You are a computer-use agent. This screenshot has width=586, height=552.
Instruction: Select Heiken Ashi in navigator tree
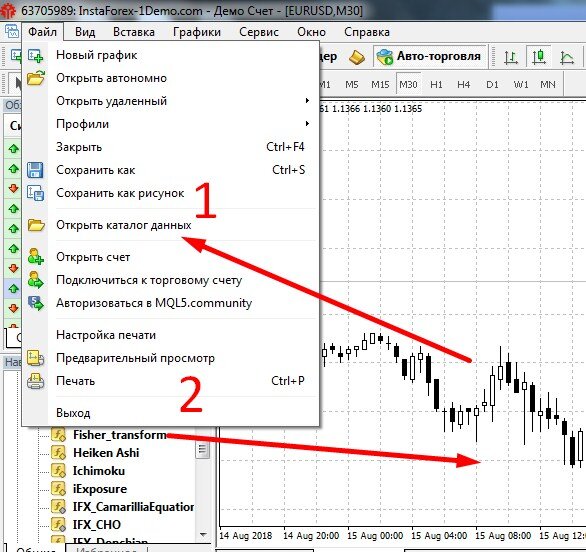(106, 453)
